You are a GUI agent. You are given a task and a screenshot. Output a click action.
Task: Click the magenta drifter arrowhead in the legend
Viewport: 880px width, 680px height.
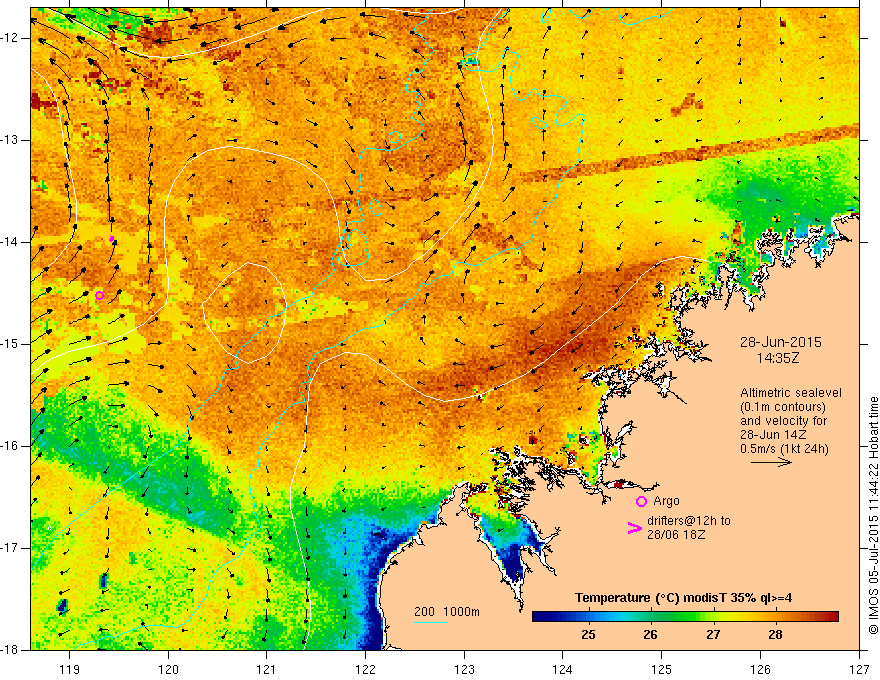coord(634,528)
